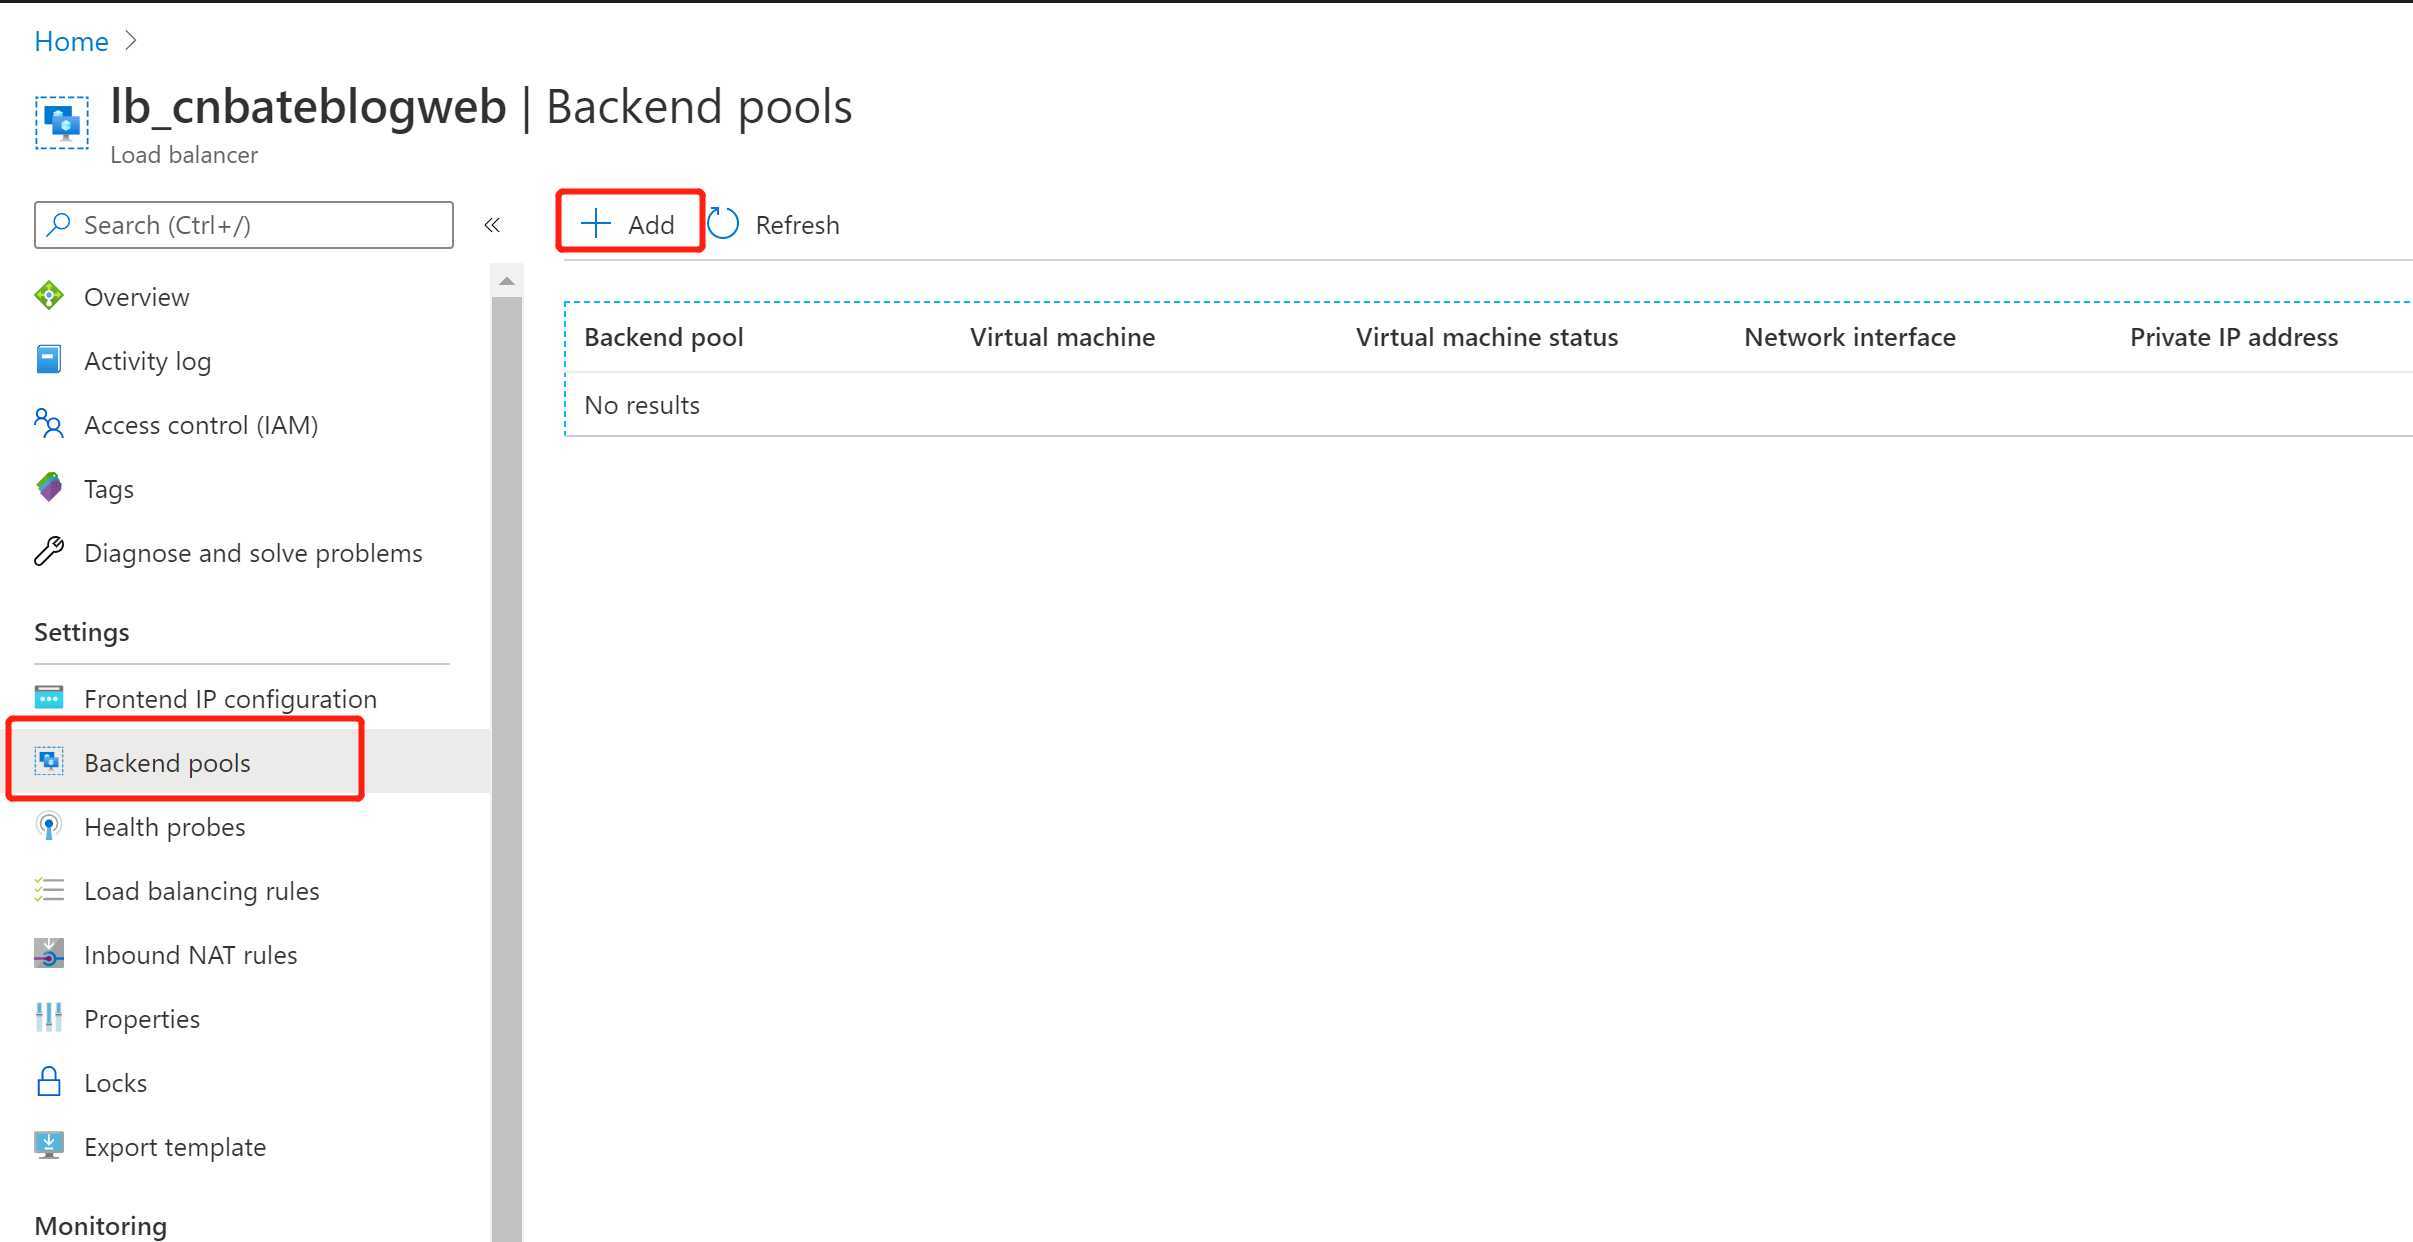The width and height of the screenshot is (2413, 1242).
Task: Open Load balancing rules
Action: [201, 891]
